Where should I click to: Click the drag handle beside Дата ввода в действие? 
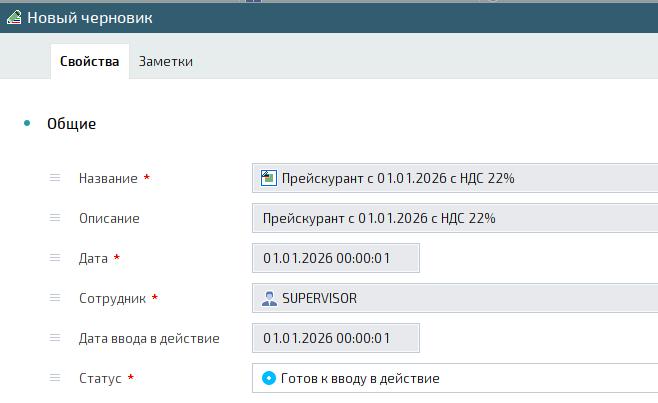coord(56,338)
